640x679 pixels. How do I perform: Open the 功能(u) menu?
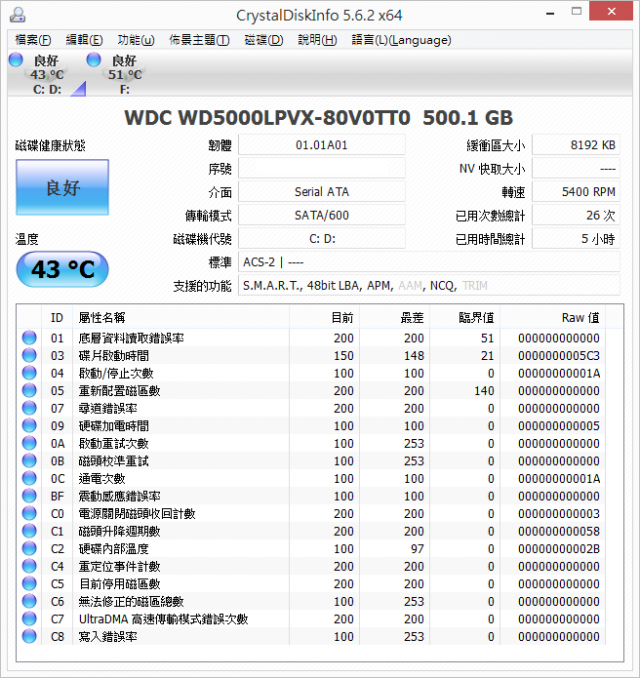click(x=136, y=40)
